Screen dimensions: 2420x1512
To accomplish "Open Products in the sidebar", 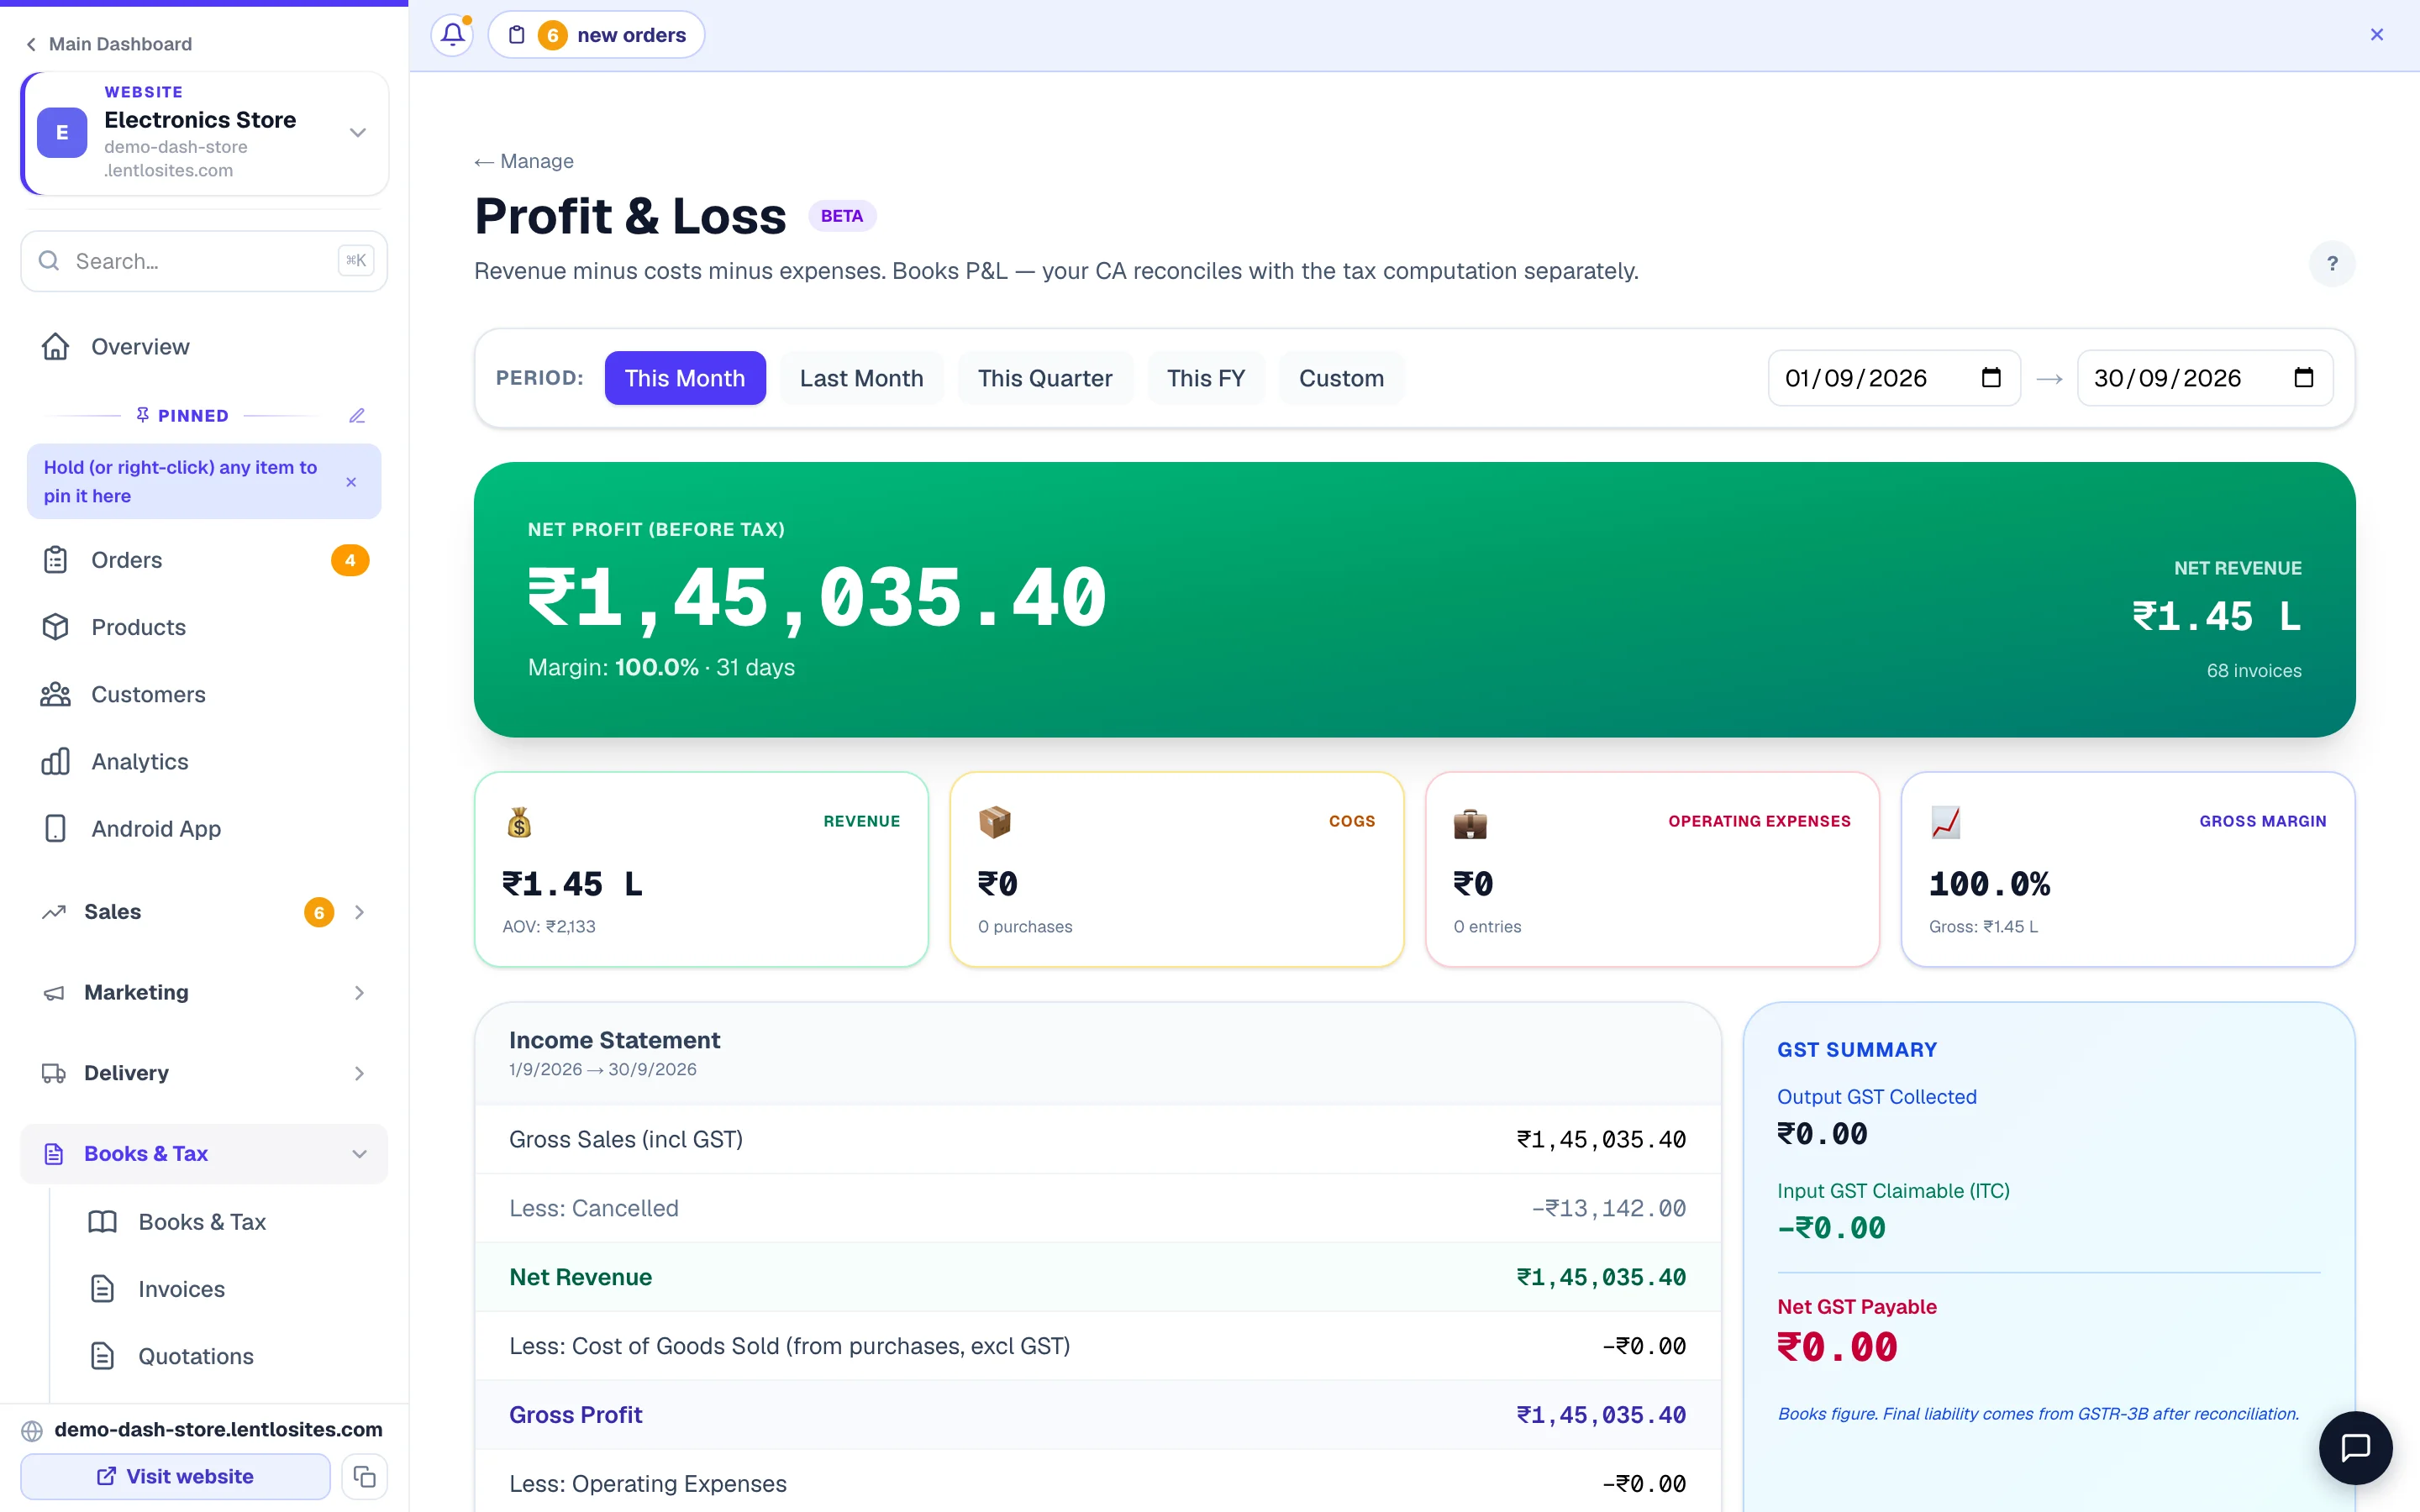I will click(204, 627).
